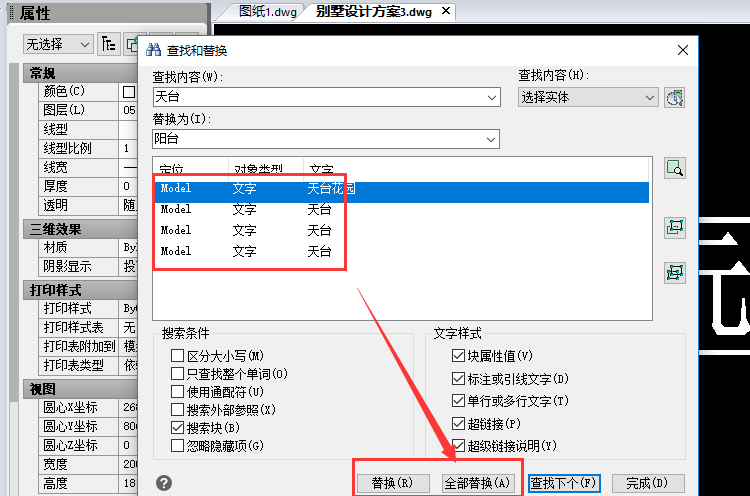Click the quick select icon in Properties panel
Screen dimensions: 750x496
(131, 45)
